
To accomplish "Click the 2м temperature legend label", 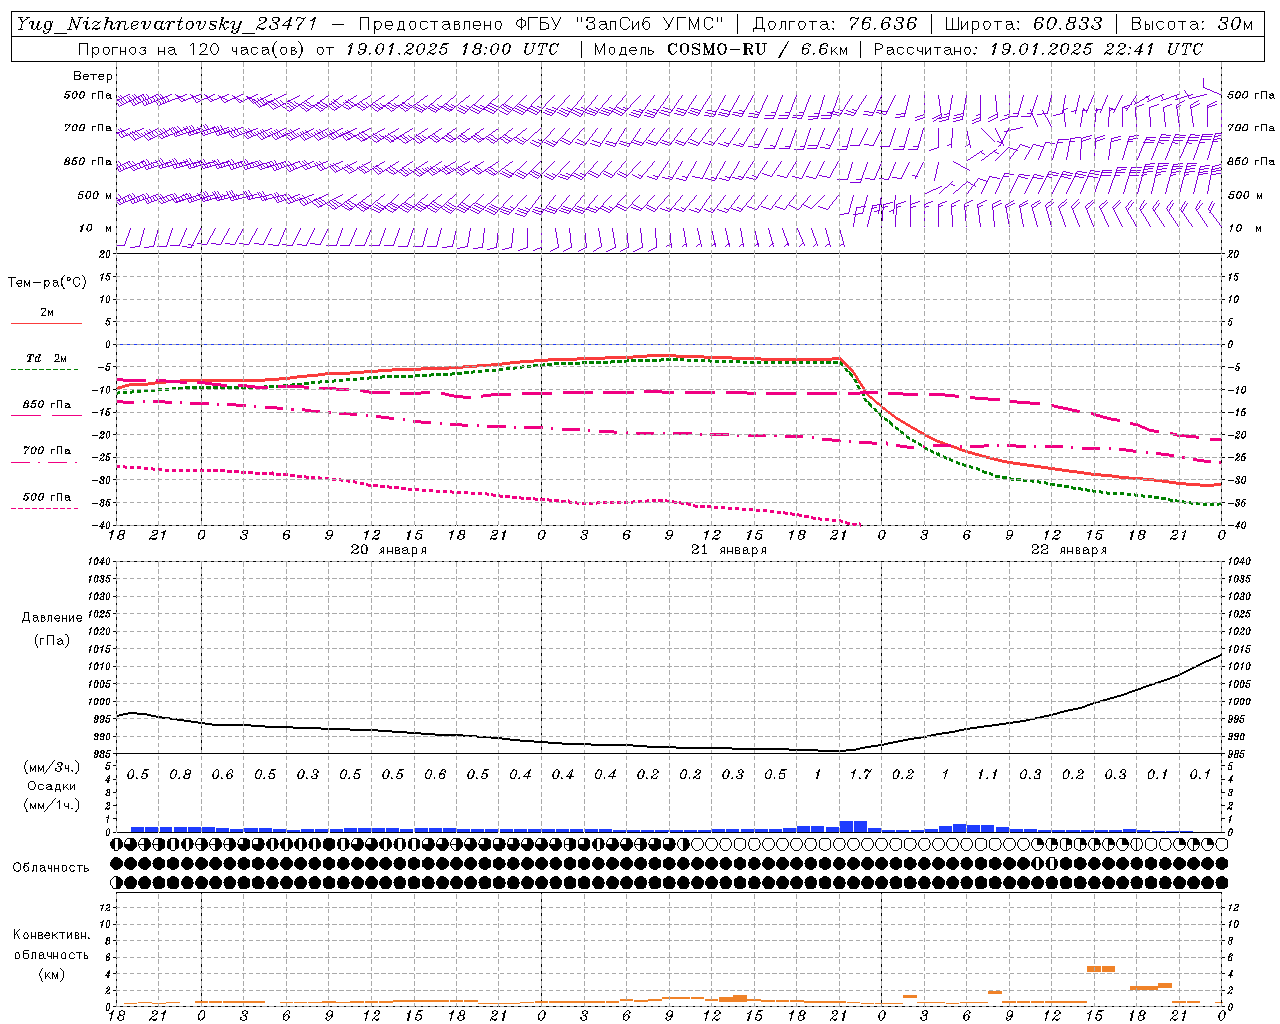I will pos(47,313).
